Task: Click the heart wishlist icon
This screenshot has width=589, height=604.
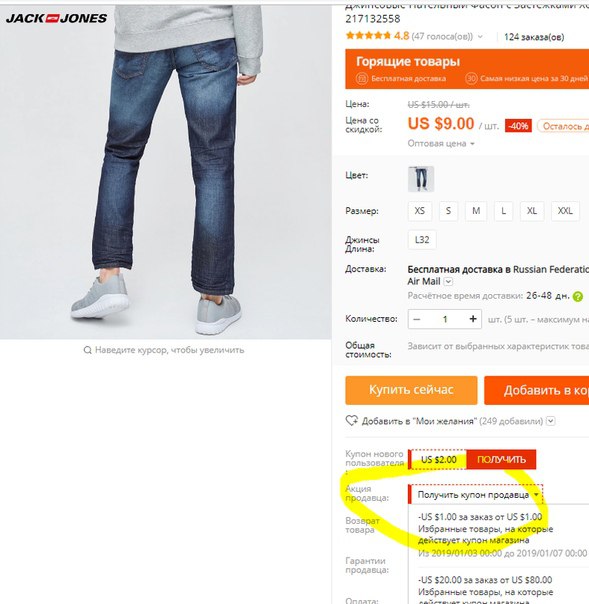Action: coord(351,420)
